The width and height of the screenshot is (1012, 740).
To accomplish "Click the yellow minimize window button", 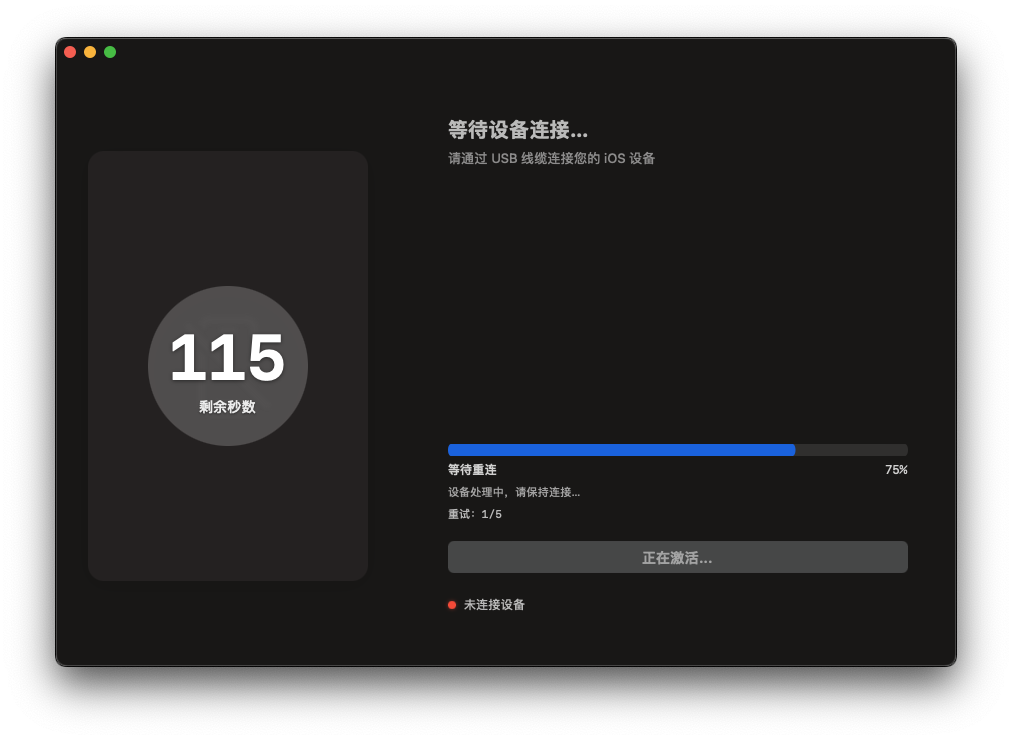I will click(90, 52).
